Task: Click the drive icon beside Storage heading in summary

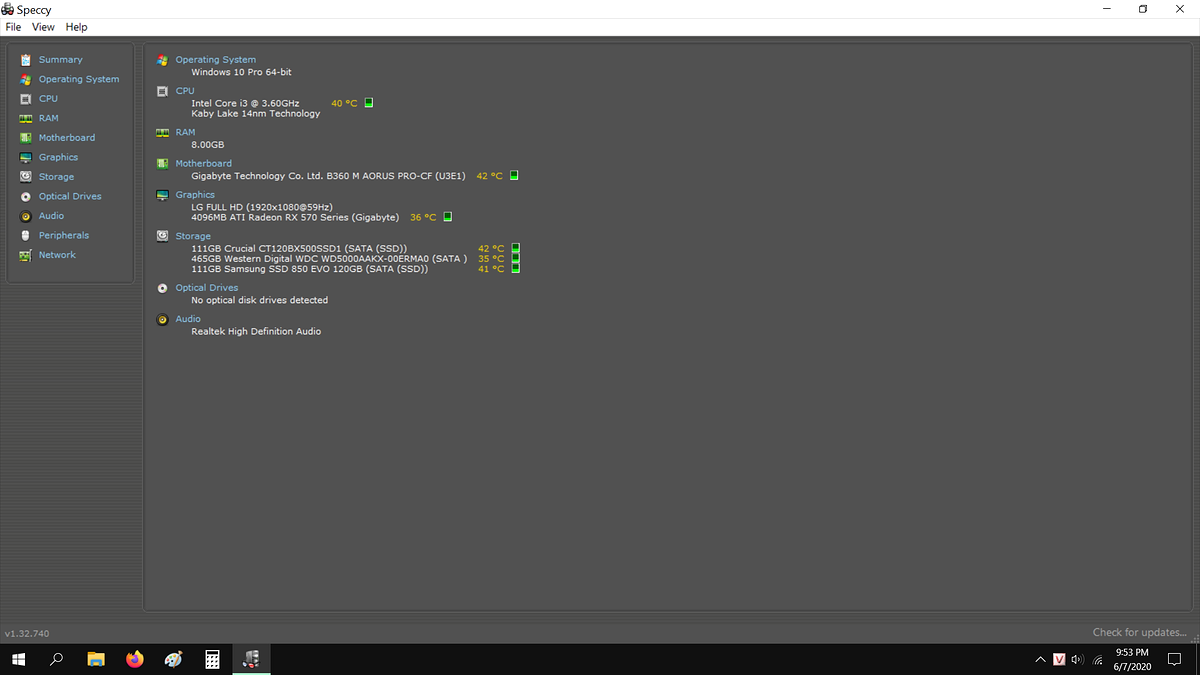Action: (162, 236)
